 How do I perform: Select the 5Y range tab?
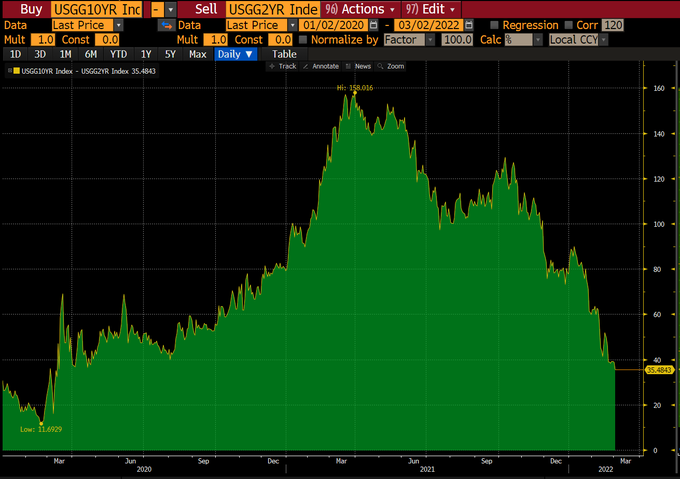click(x=170, y=54)
